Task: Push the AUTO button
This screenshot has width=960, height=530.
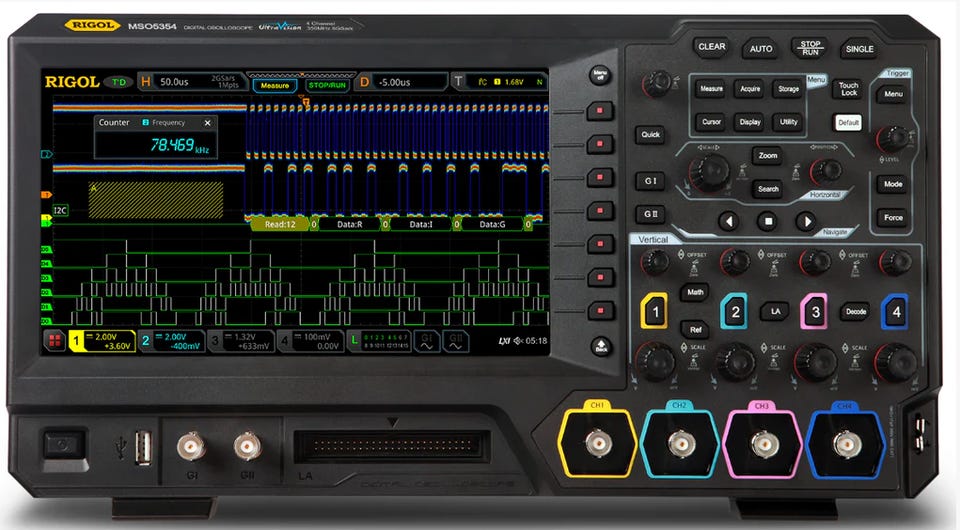Action: tap(761, 49)
